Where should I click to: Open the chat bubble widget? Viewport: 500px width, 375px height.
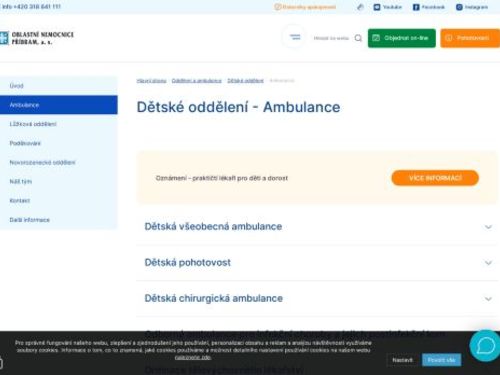coord(485,346)
